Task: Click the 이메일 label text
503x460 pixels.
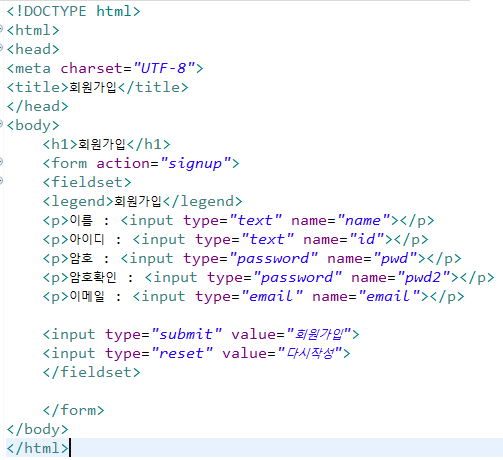Action: (87, 296)
